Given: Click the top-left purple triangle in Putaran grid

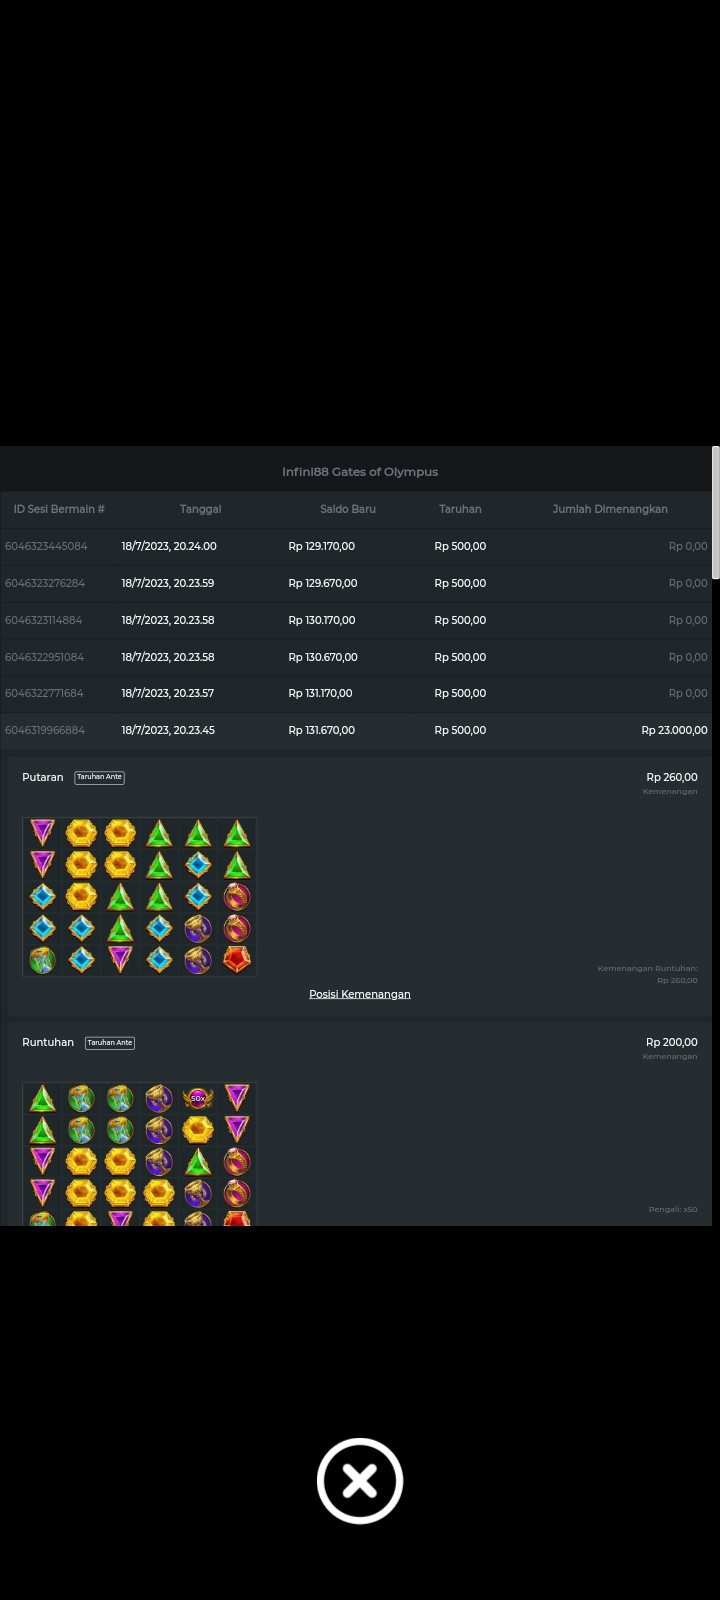Looking at the screenshot, I should click(42, 832).
